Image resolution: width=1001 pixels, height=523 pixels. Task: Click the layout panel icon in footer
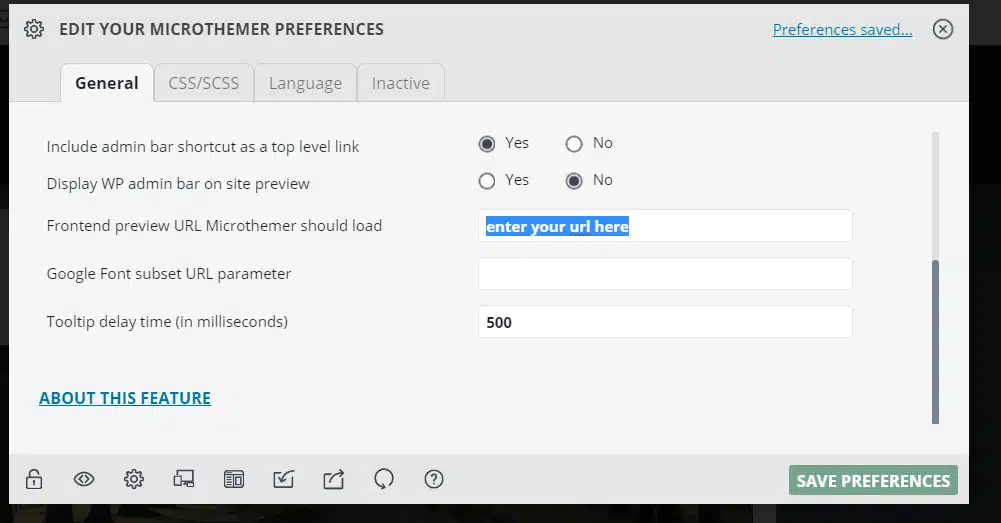[234, 480]
